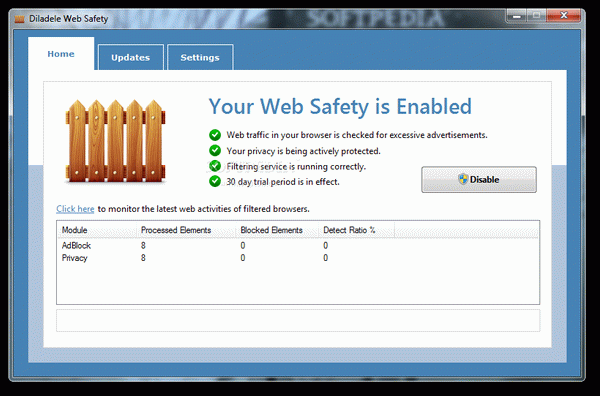Viewport: 600px width, 396px height.
Task: Select the Privacy module row
Action: pyautogui.click(x=298, y=258)
